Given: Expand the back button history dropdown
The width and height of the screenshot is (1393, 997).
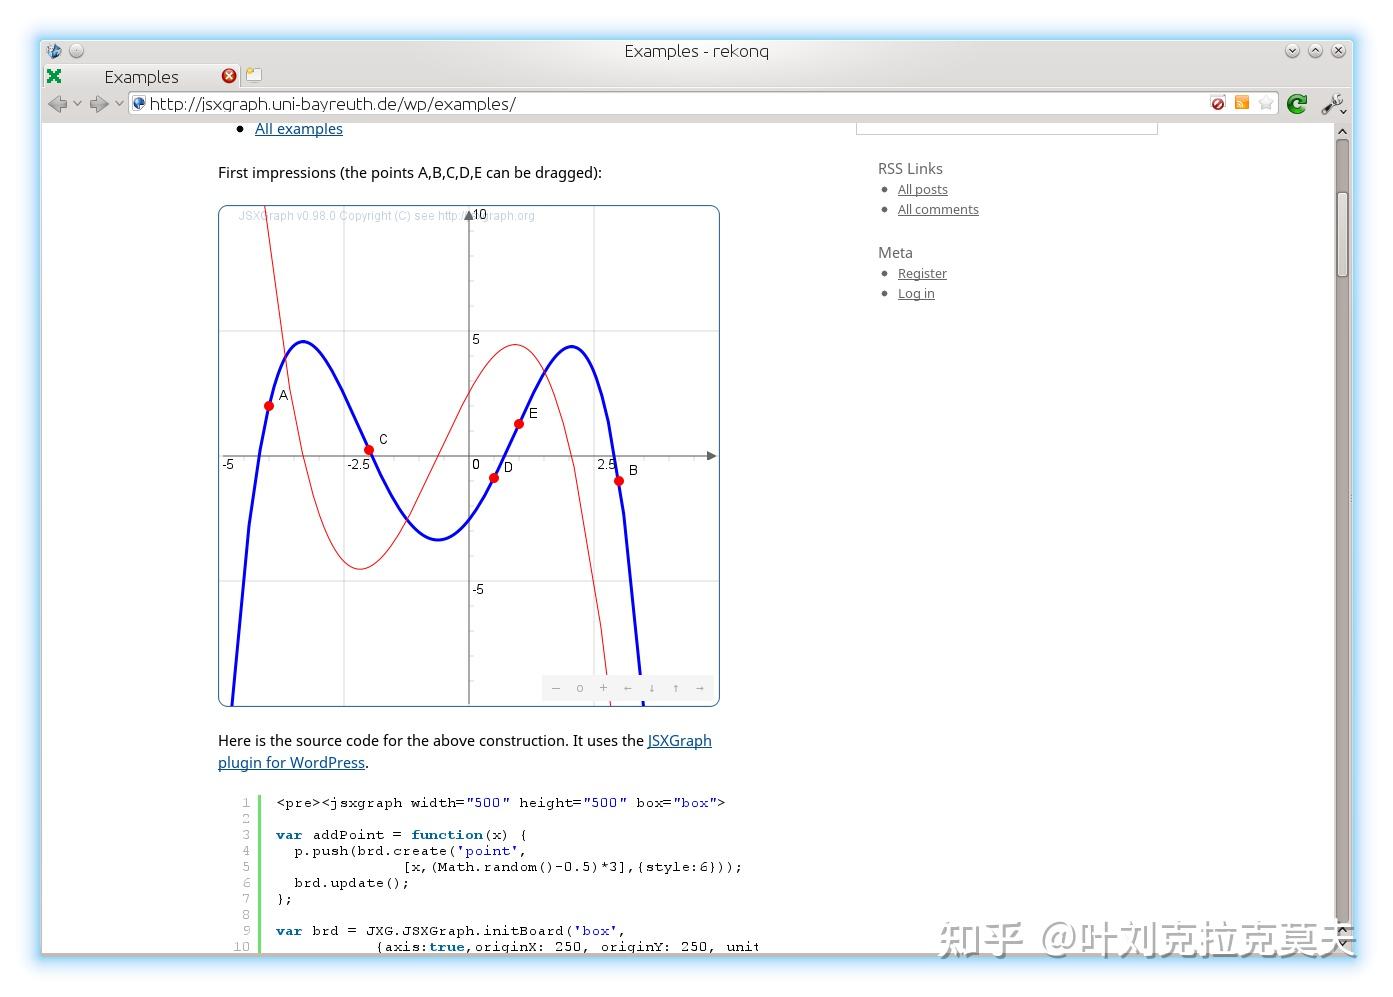Looking at the screenshot, I should pos(78,103).
